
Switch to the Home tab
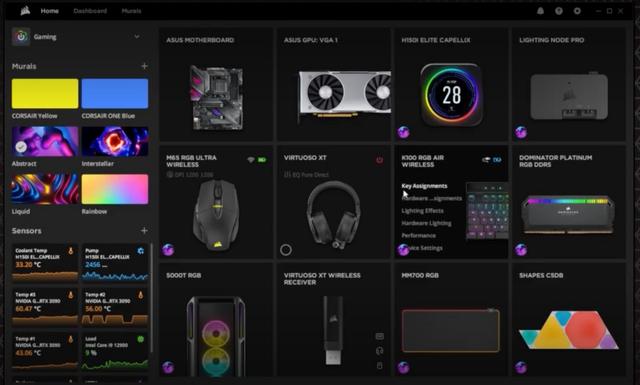[49, 11]
